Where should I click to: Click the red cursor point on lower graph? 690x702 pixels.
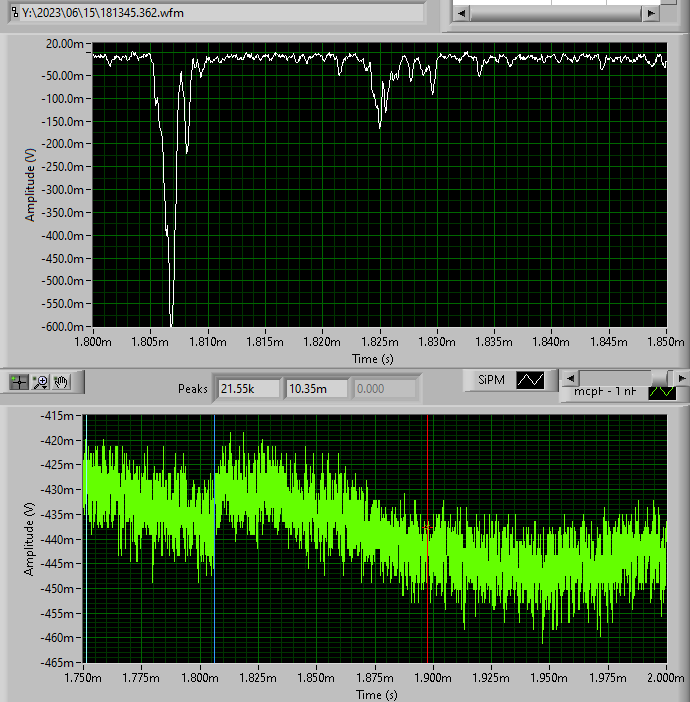click(428, 527)
